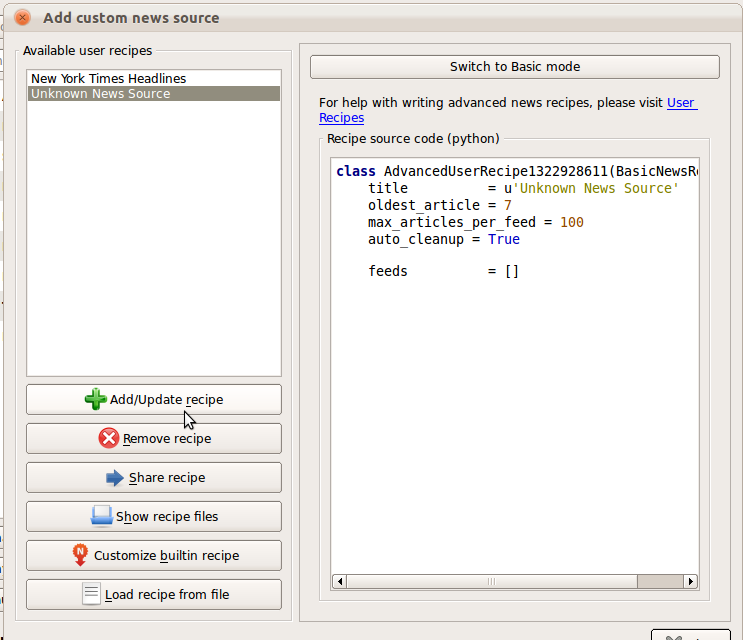The width and height of the screenshot is (743, 640).
Task: Switch to Basic mode
Action: pos(514,67)
